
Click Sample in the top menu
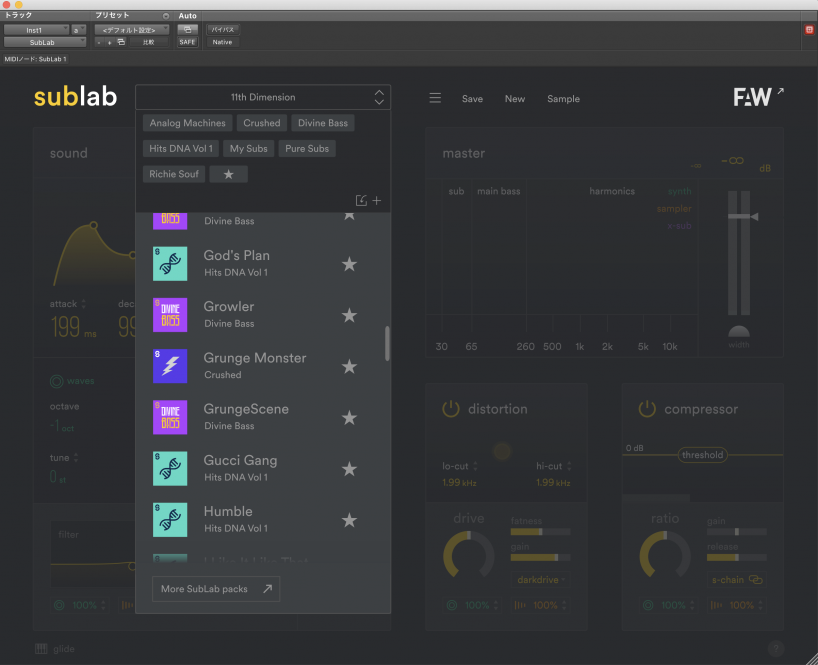(x=563, y=99)
